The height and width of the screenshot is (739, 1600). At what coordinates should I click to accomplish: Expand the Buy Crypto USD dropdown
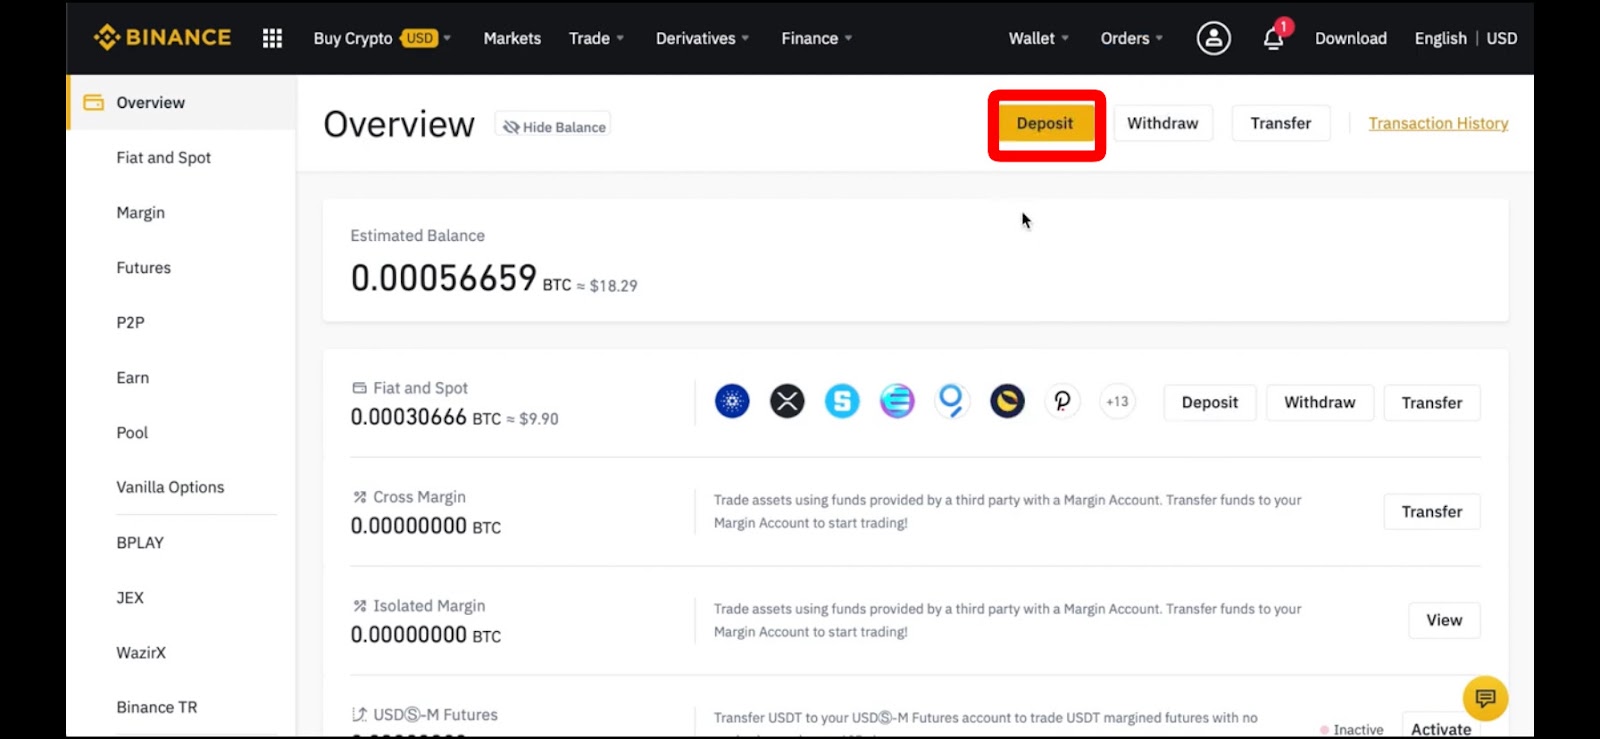(x=382, y=38)
